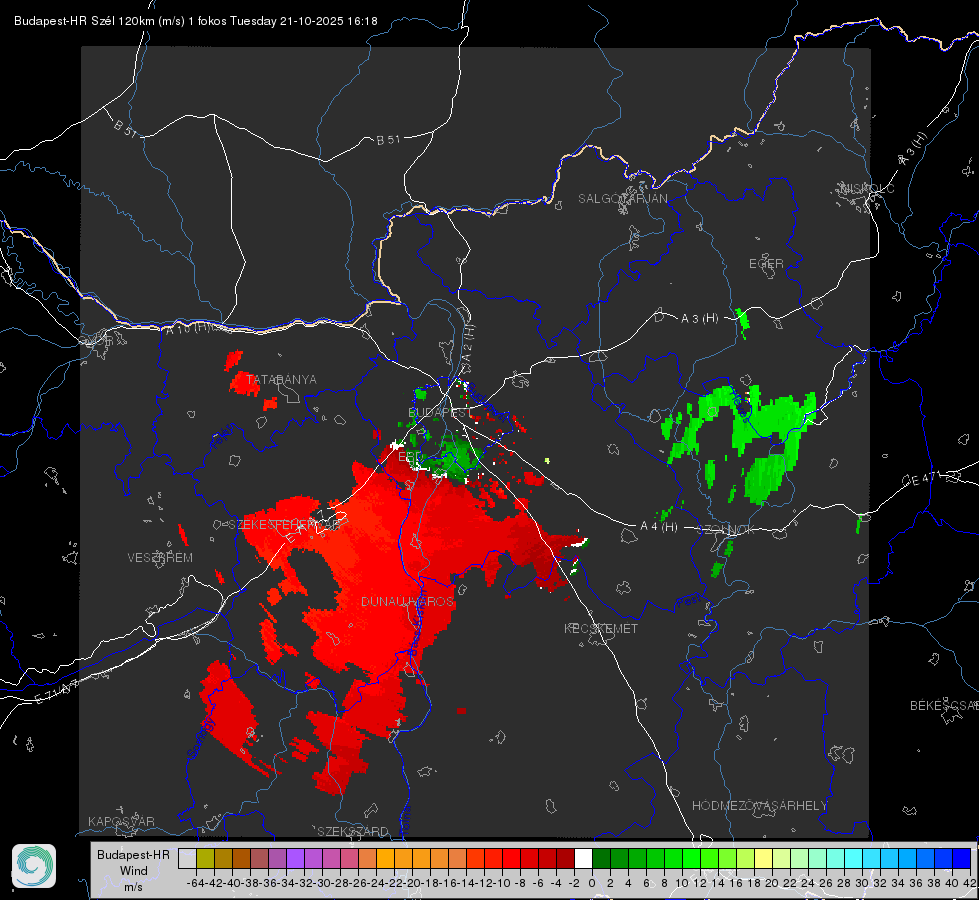Click the SZÉKESFEHÉRVÁR city label

284,524
